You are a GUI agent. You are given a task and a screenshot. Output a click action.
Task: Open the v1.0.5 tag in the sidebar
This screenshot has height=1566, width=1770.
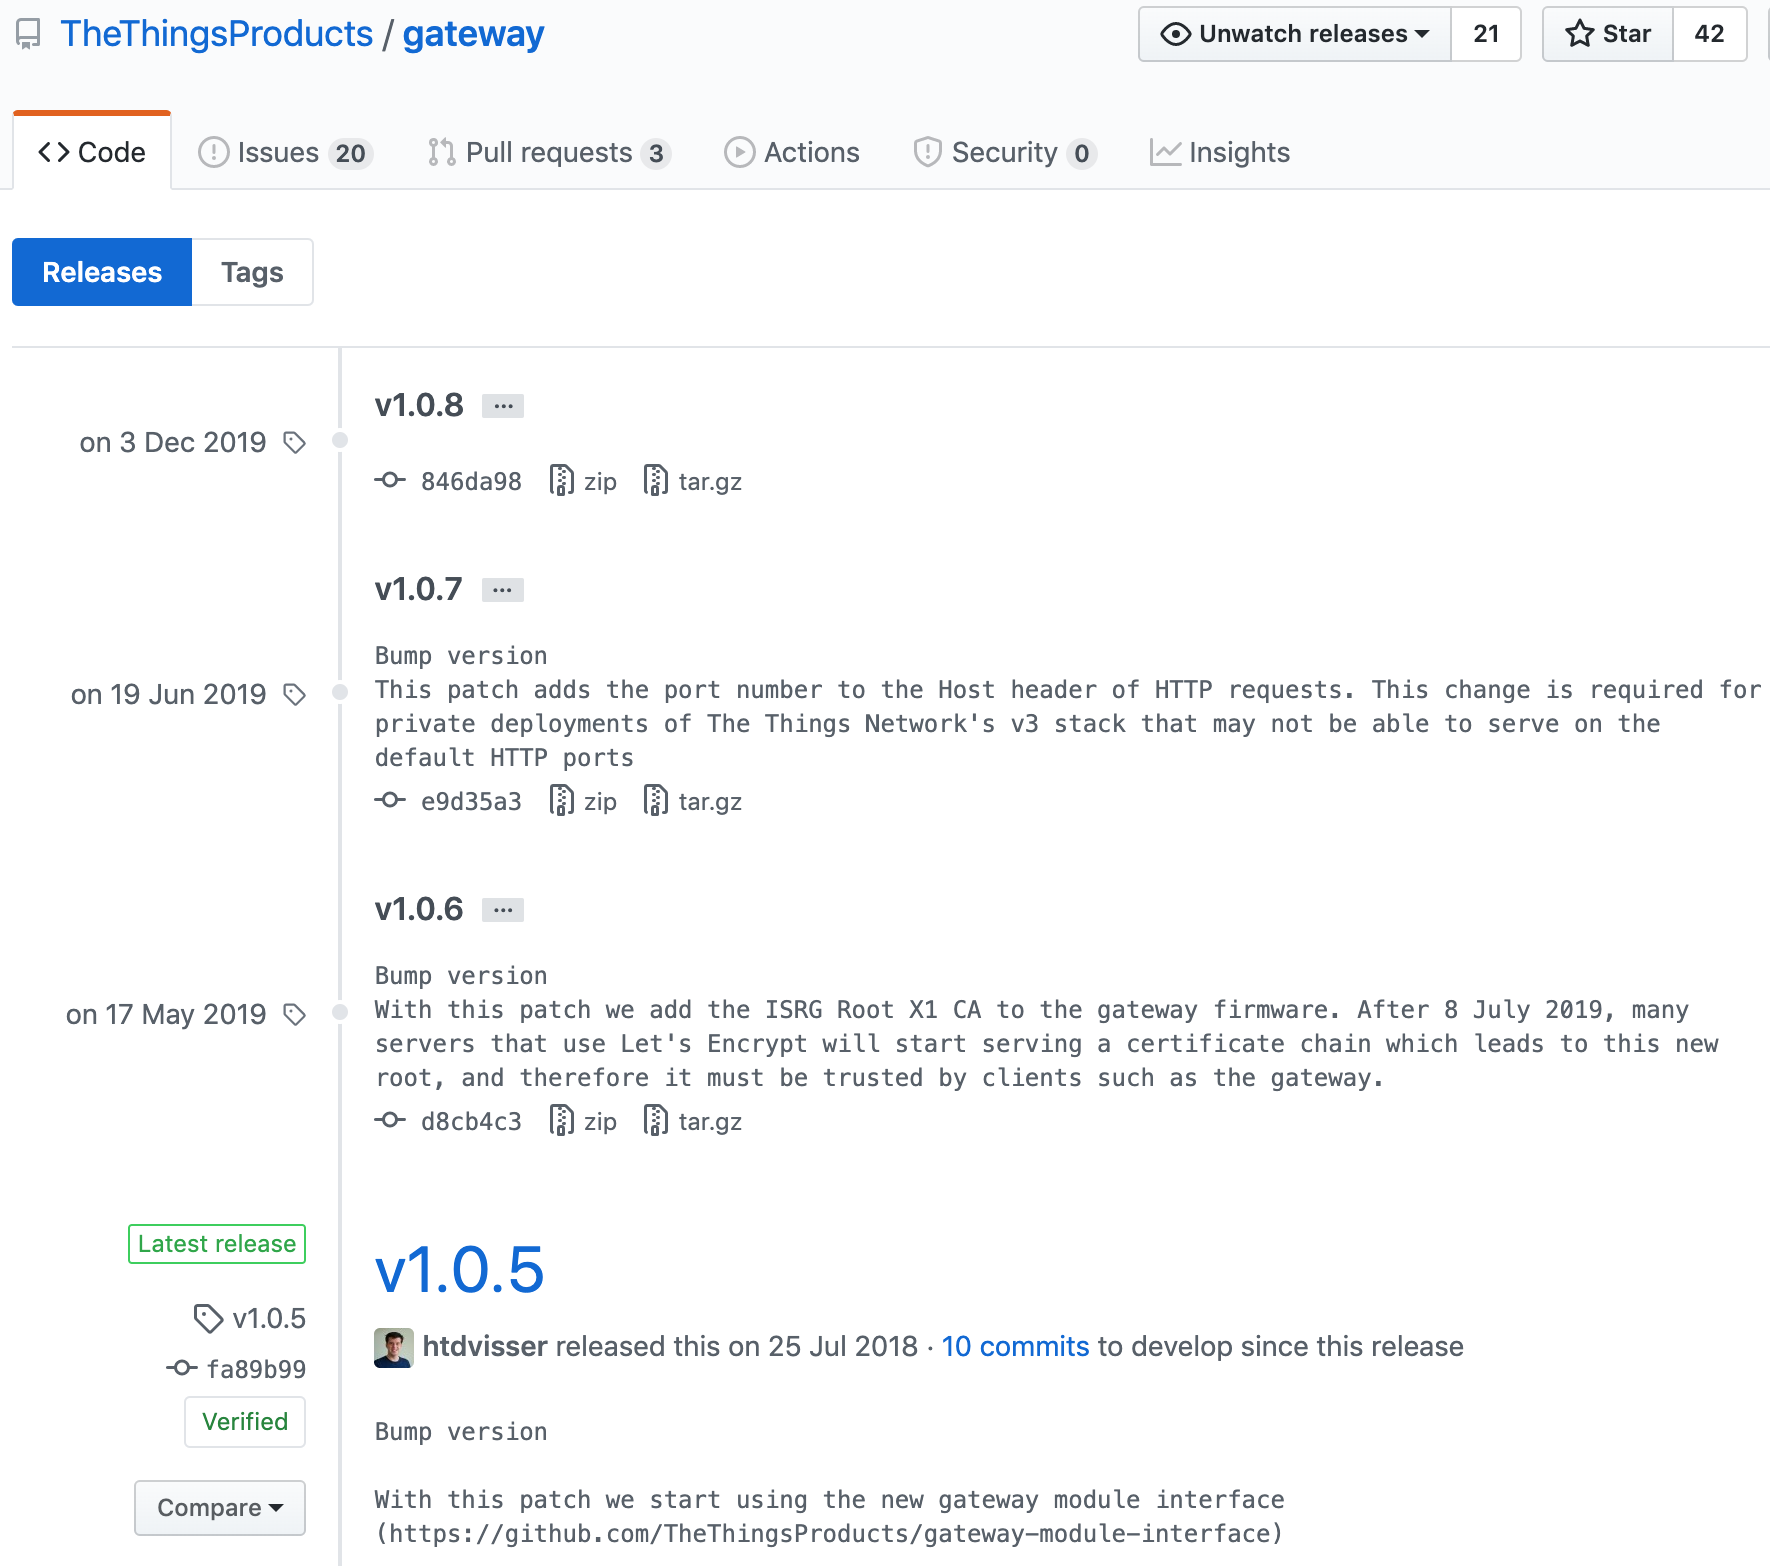pyautogui.click(x=250, y=1318)
